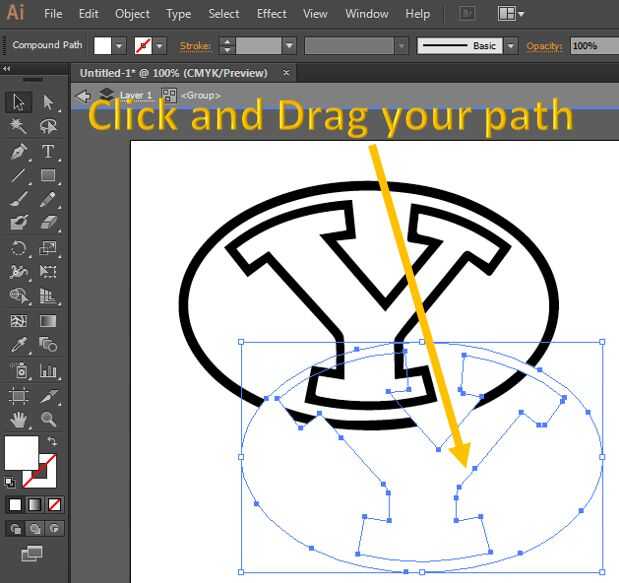Exit isolation mode with back arrow
Viewport: 619px width, 583px height.
coord(84,96)
